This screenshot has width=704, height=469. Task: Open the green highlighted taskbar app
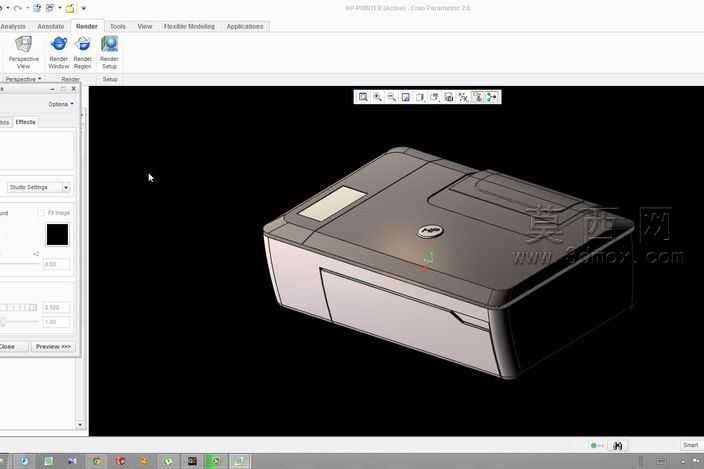[x=216, y=461]
